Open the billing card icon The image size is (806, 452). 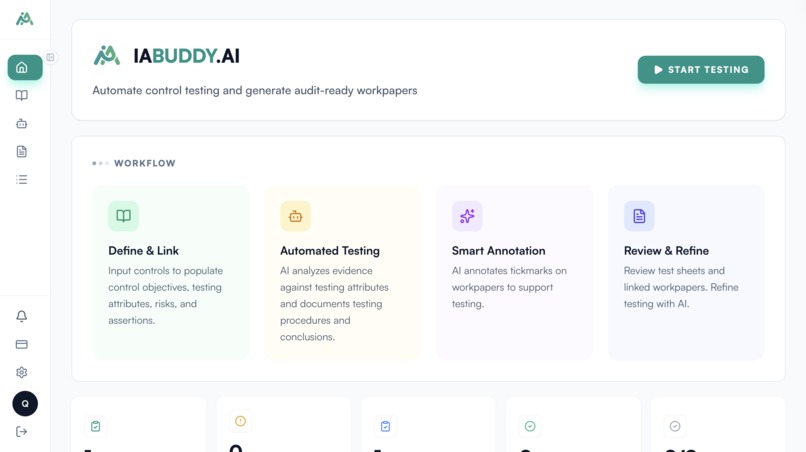22,344
